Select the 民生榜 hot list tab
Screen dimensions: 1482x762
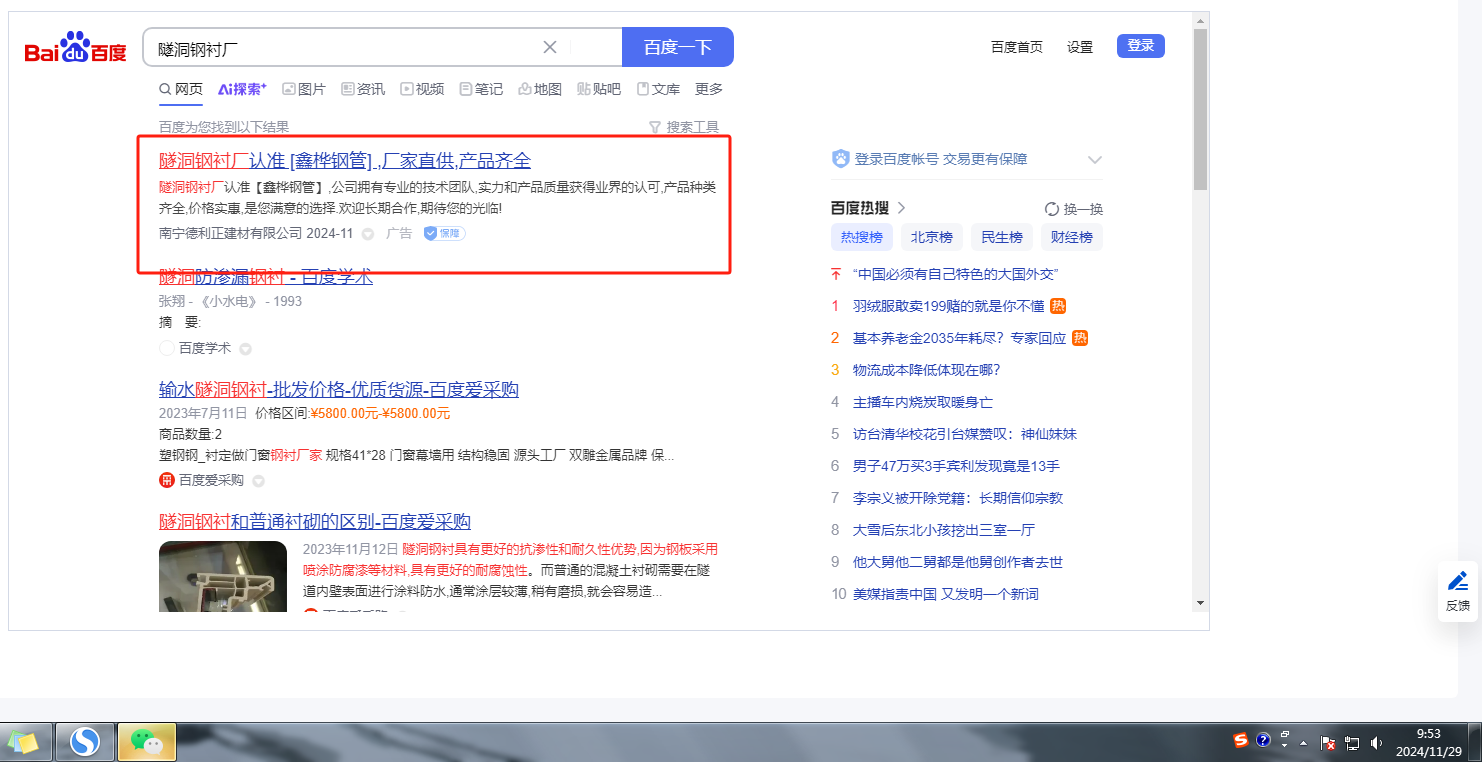[x=1002, y=237]
